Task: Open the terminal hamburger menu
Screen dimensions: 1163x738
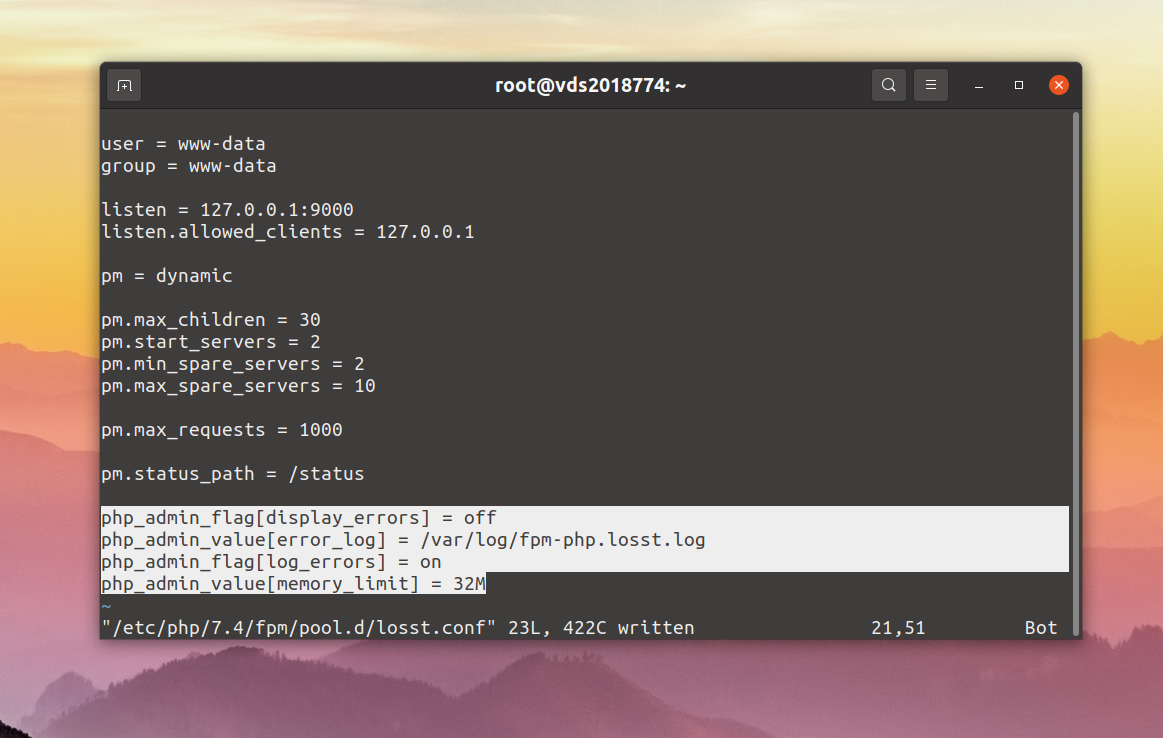Action: (931, 85)
